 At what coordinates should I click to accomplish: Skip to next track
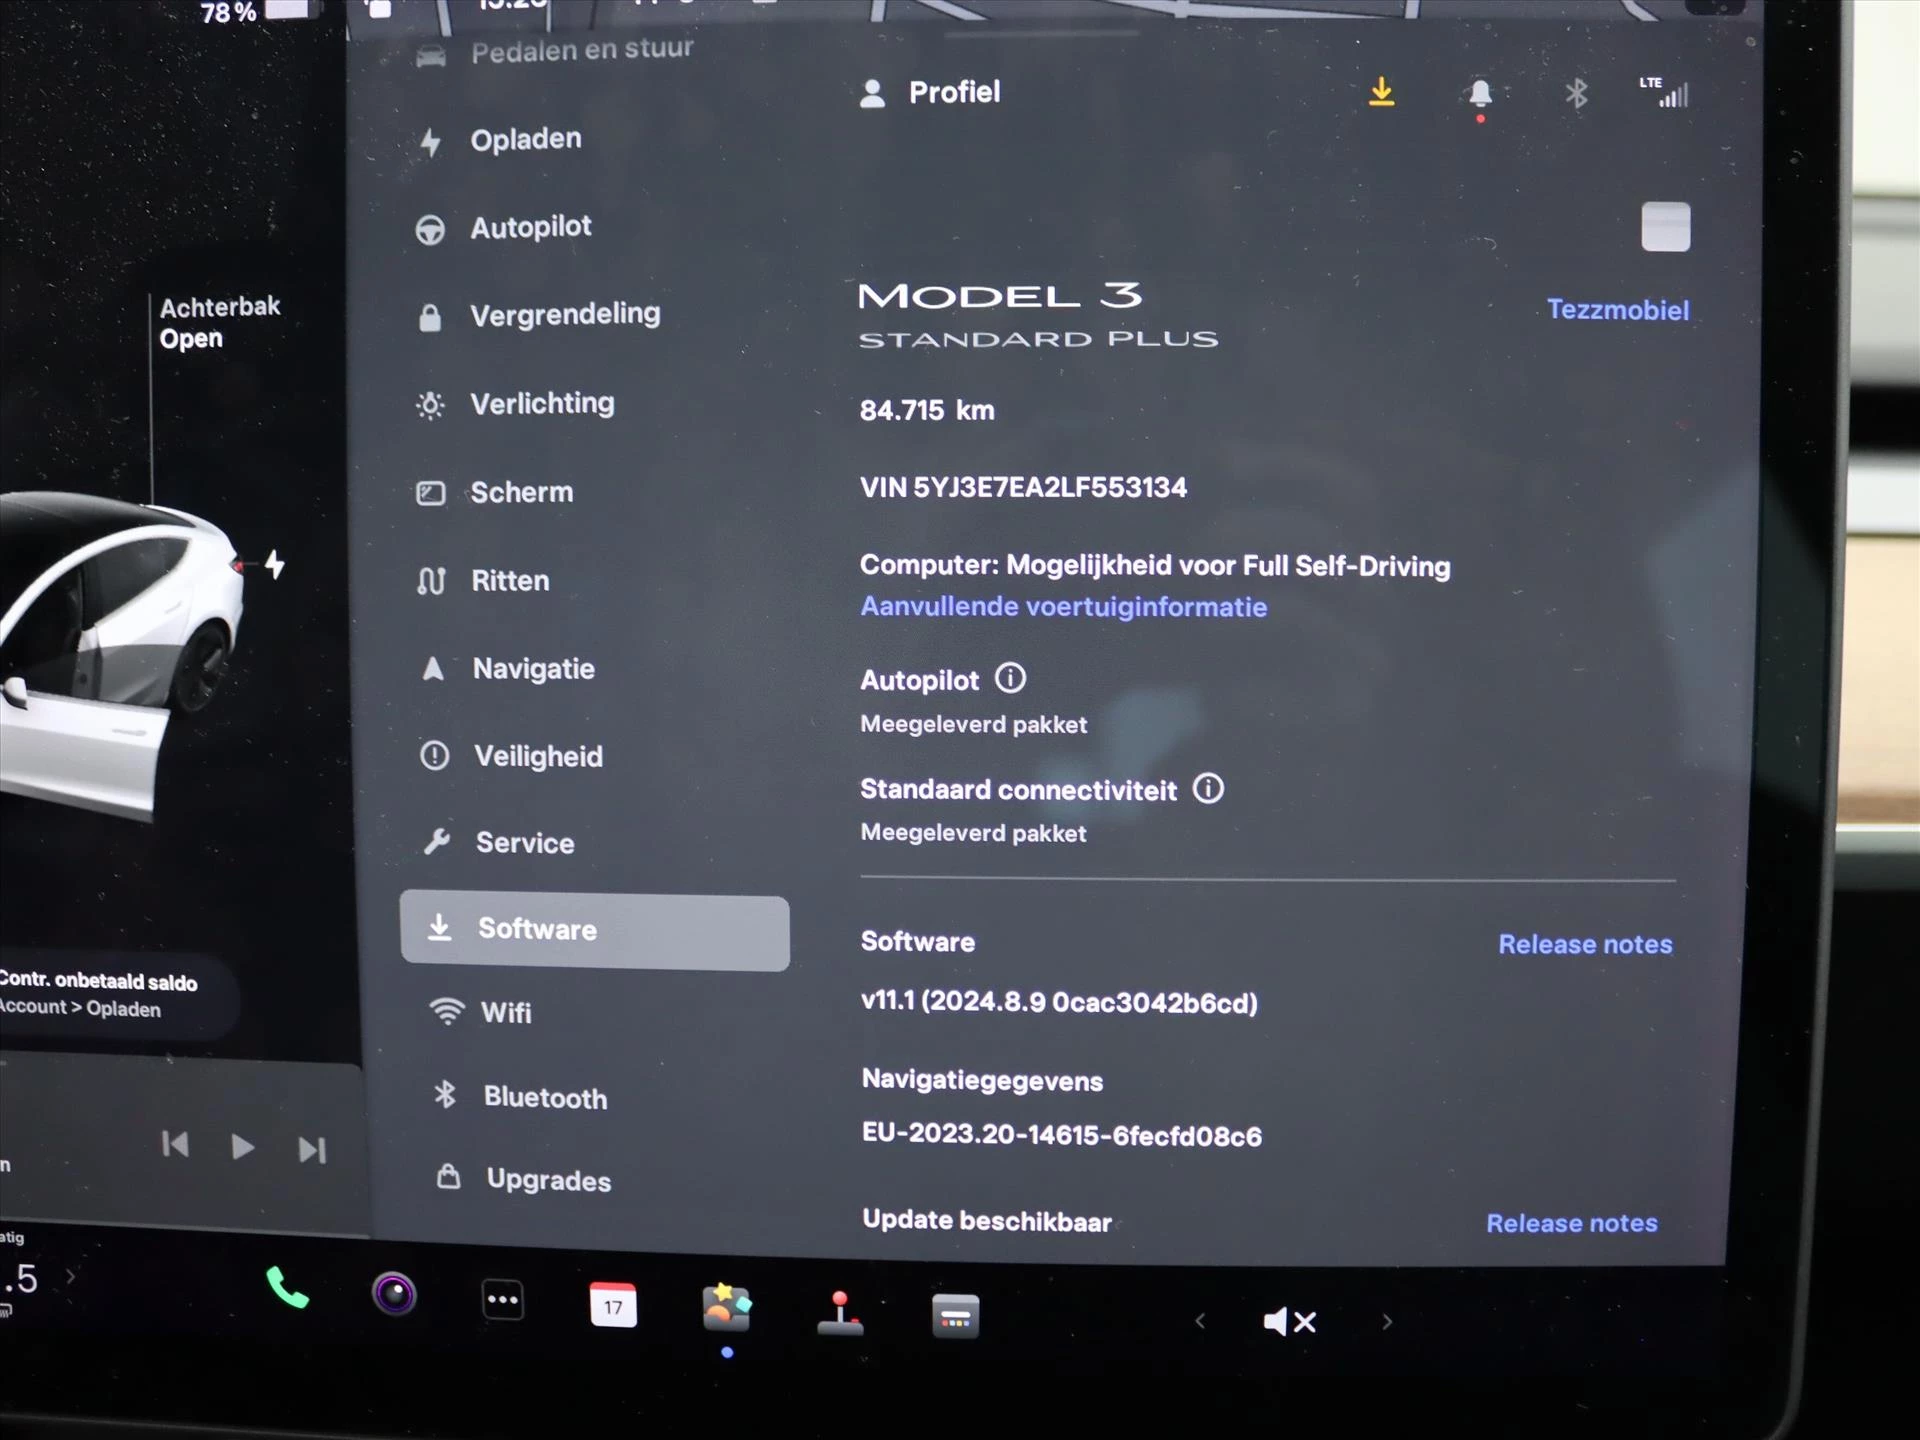point(312,1150)
